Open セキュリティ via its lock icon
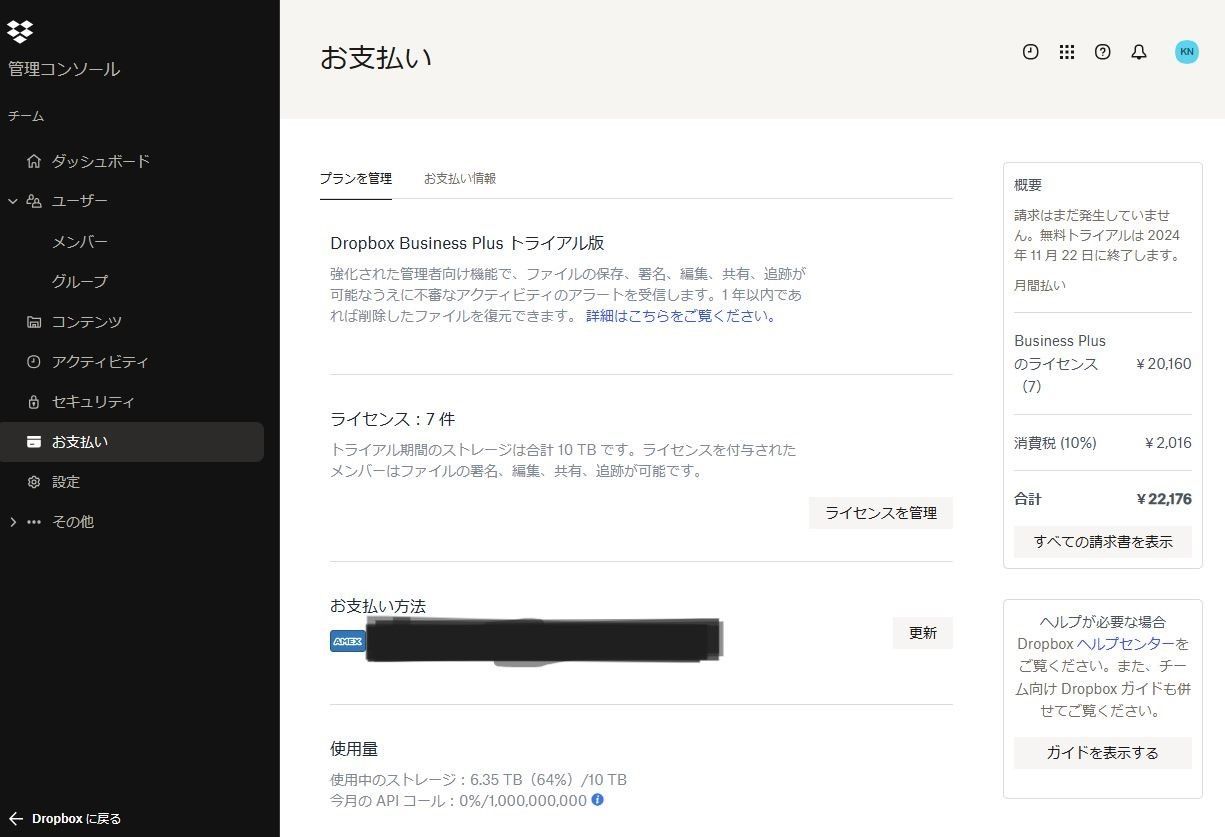This screenshot has width=1225, height=837. [x=34, y=401]
